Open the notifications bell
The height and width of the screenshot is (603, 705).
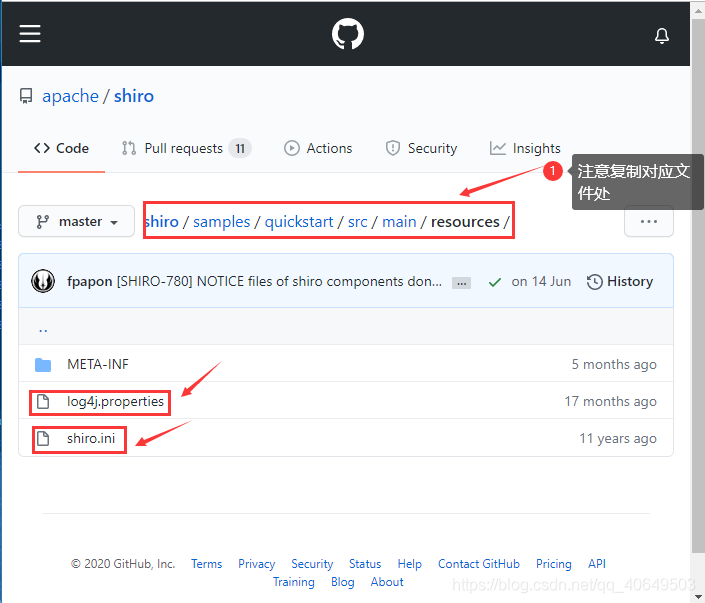pos(661,36)
